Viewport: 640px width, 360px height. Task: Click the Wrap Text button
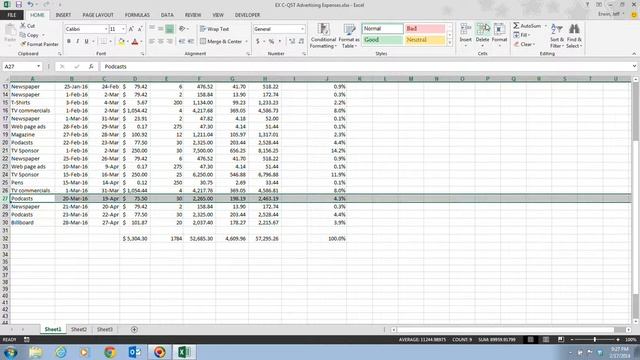215,29
